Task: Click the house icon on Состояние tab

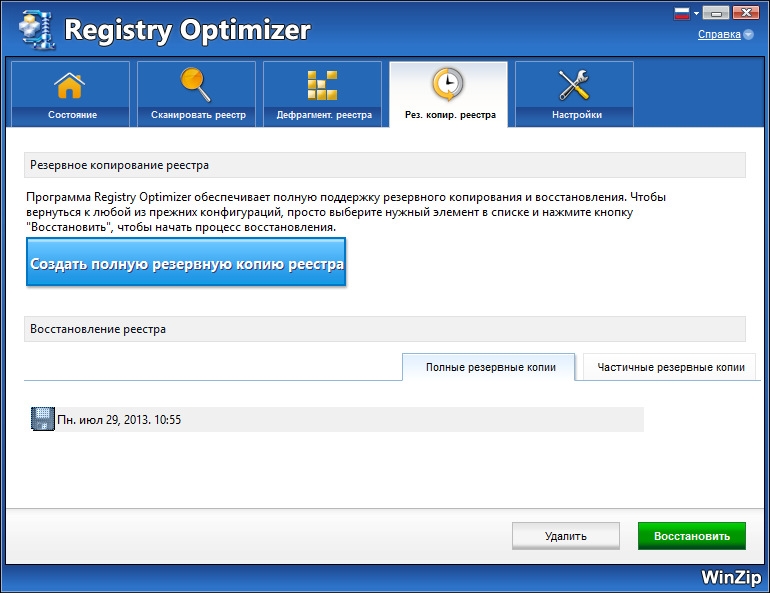Action: 69,86
